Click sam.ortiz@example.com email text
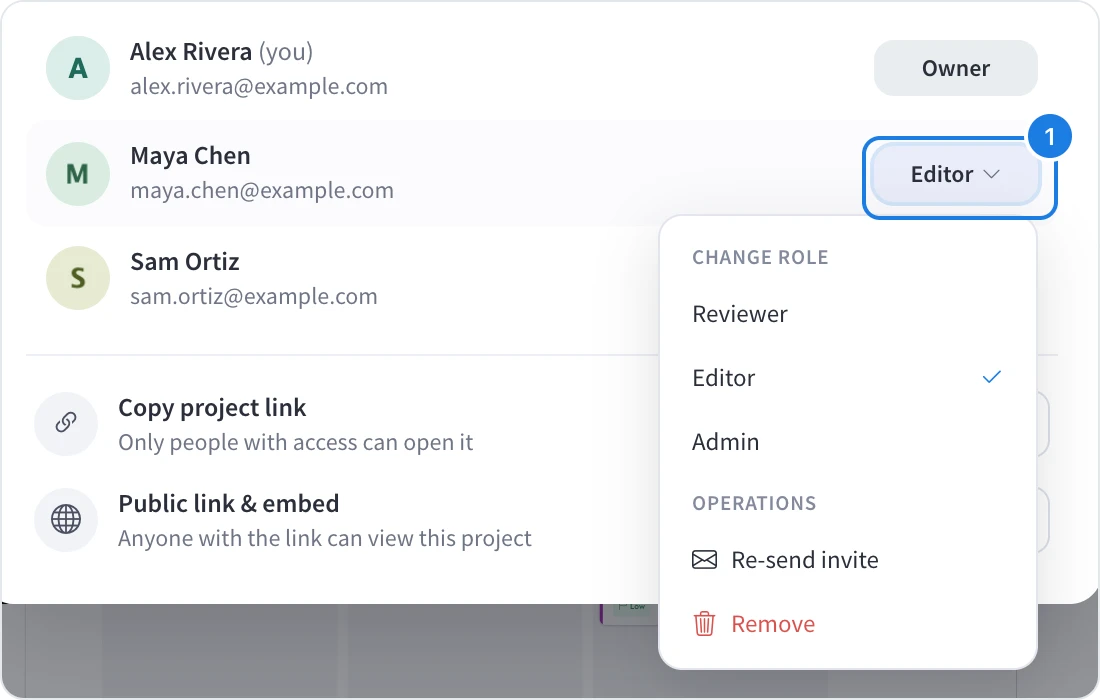This screenshot has width=1100, height=700. [254, 297]
